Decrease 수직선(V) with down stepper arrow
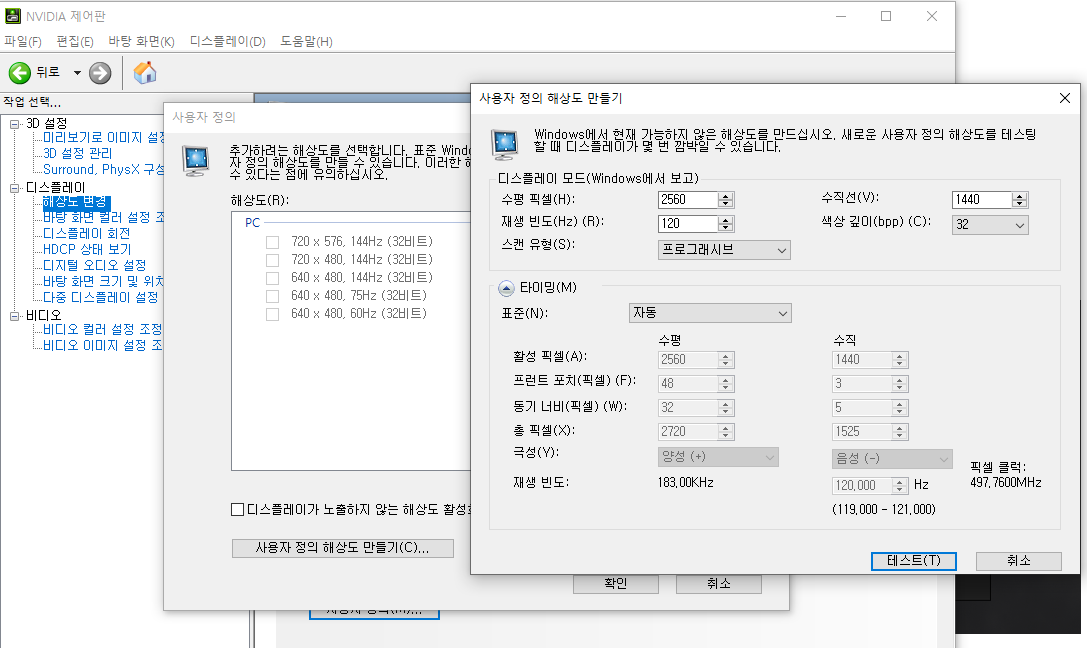The height and width of the screenshot is (648, 1087). click(1019, 204)
